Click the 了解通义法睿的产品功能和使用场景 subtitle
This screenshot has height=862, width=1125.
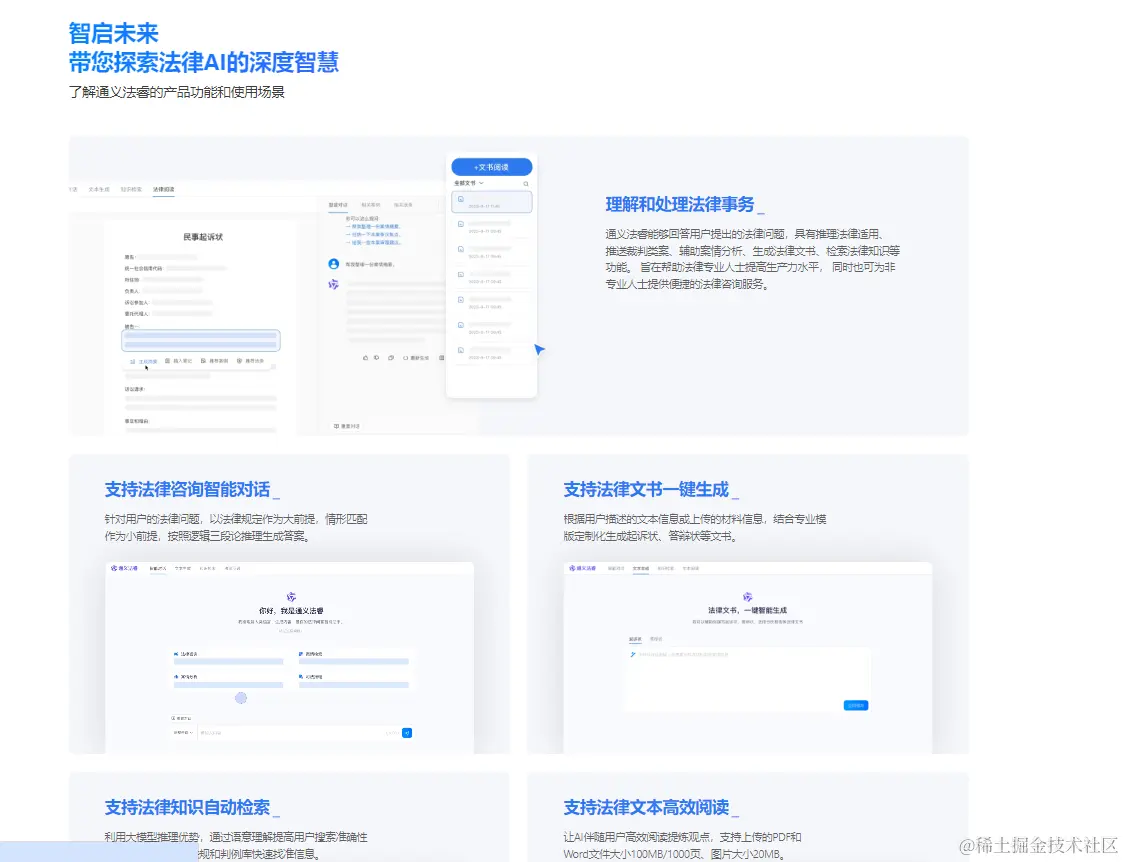pos(176,92)
